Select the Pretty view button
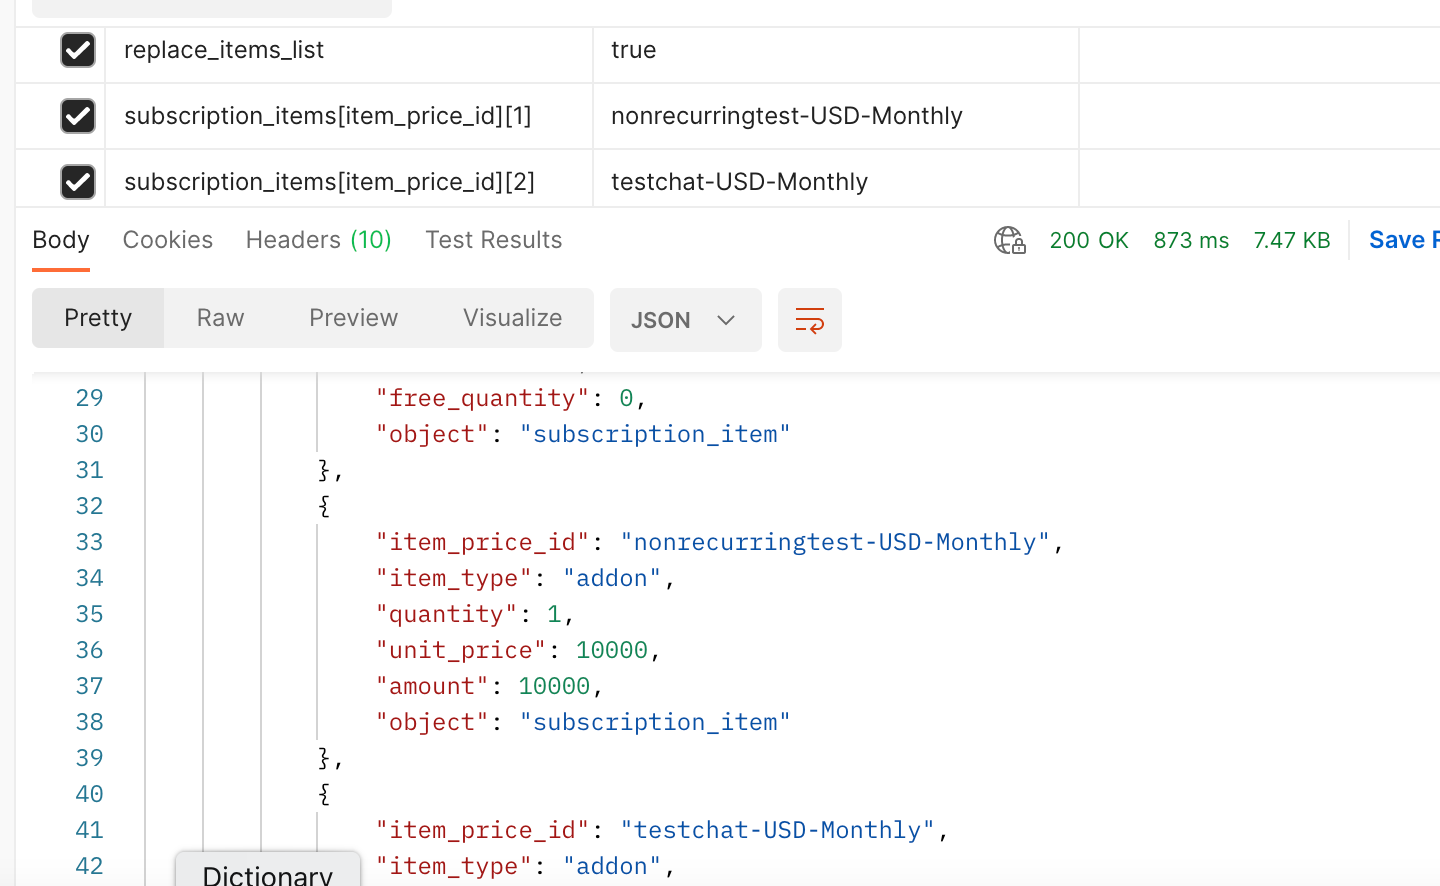 coord(98,318)
